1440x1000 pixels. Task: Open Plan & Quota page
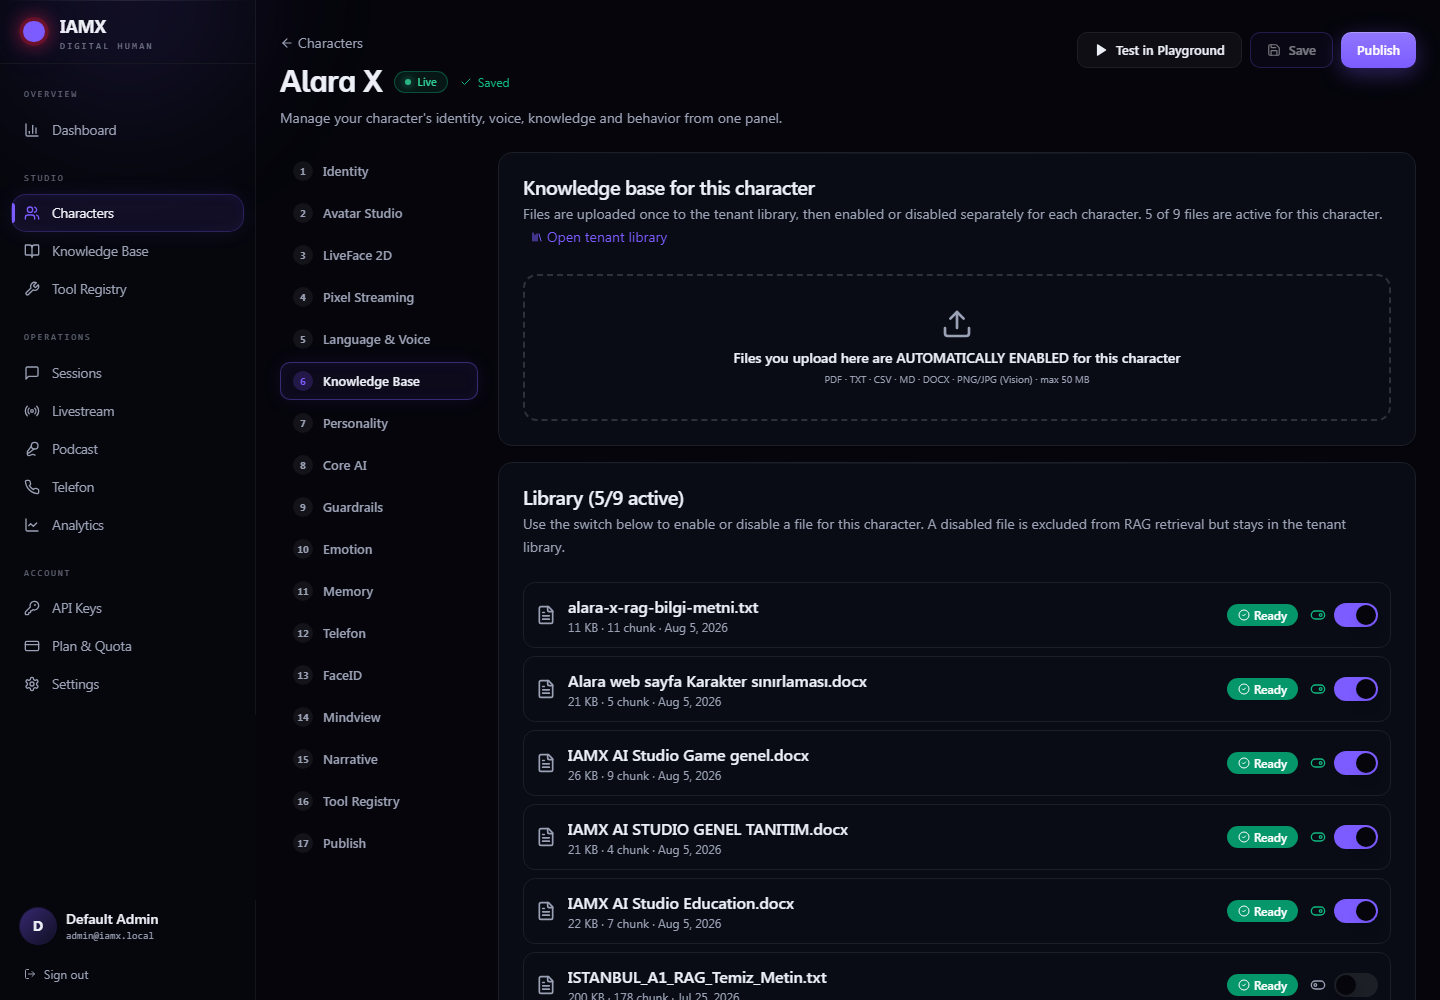pyautogui.click(x=128, y=646)
